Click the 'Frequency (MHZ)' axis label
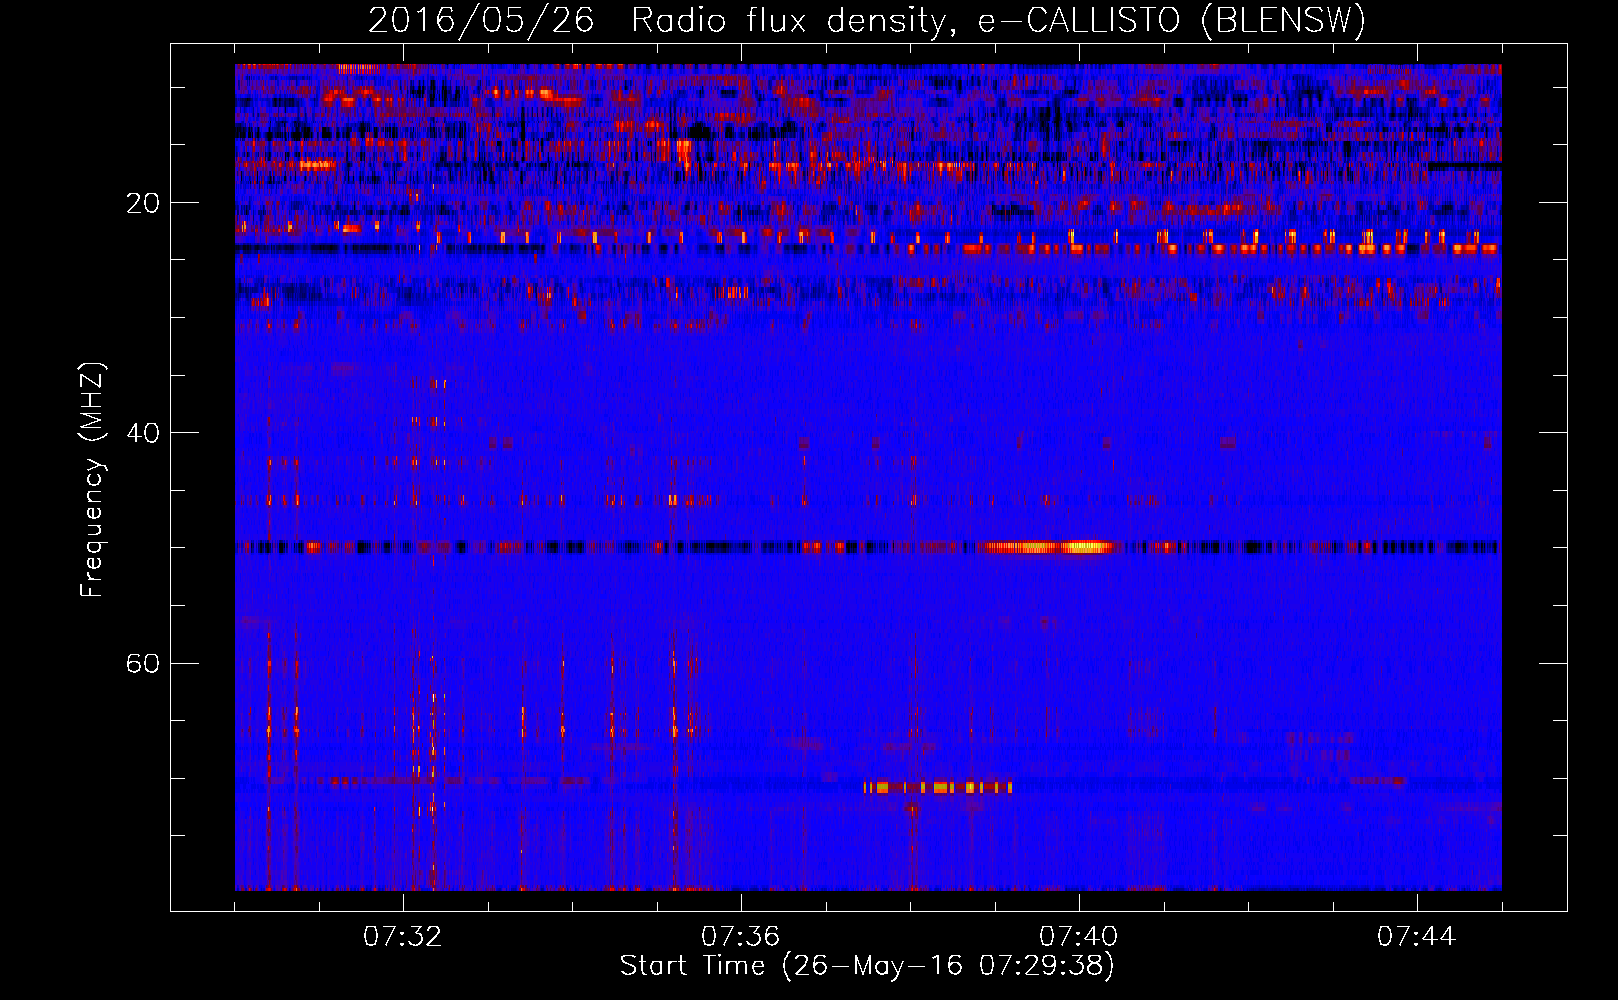This screenshot has width=1618, height=1000. point(91,480)
